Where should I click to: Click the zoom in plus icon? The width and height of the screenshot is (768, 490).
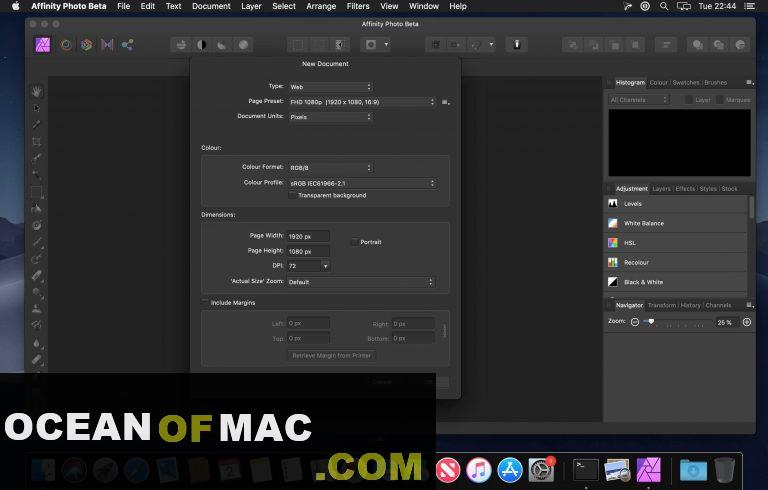point(747,322)
